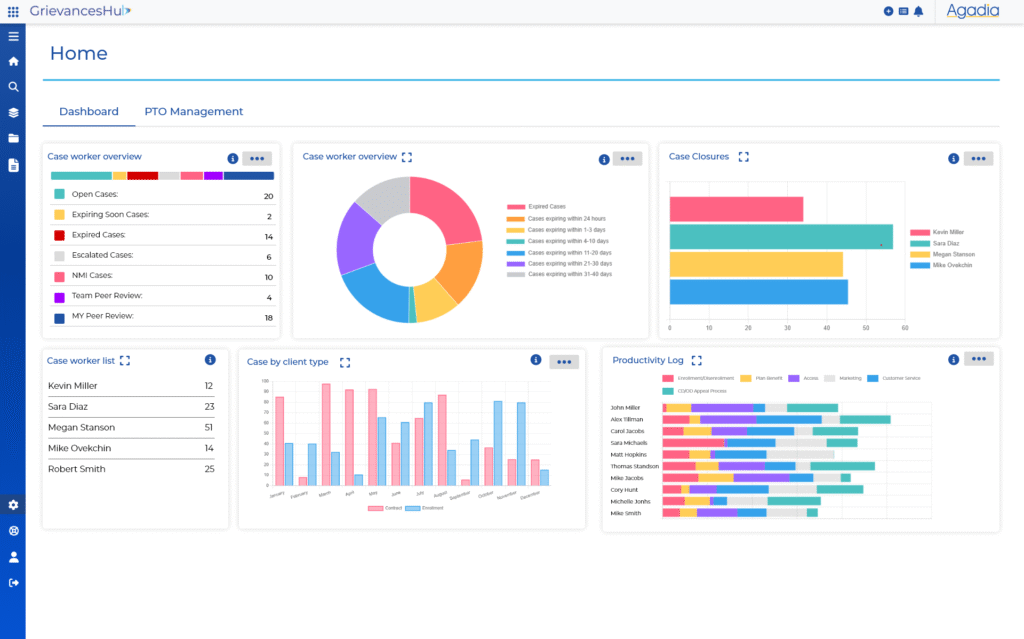Switch to the PTO Management tab
Viewport: 1024px width, 639px height.
pyautogui.click(x=193, y=112)
